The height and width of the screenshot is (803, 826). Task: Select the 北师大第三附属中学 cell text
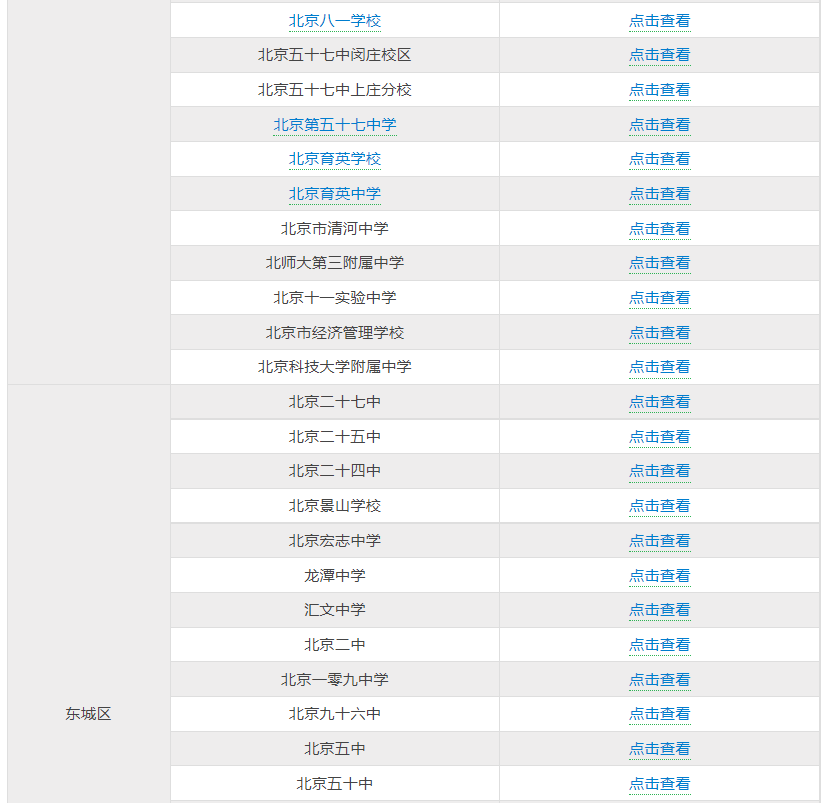pyautogui.click(x=335, y=263)
